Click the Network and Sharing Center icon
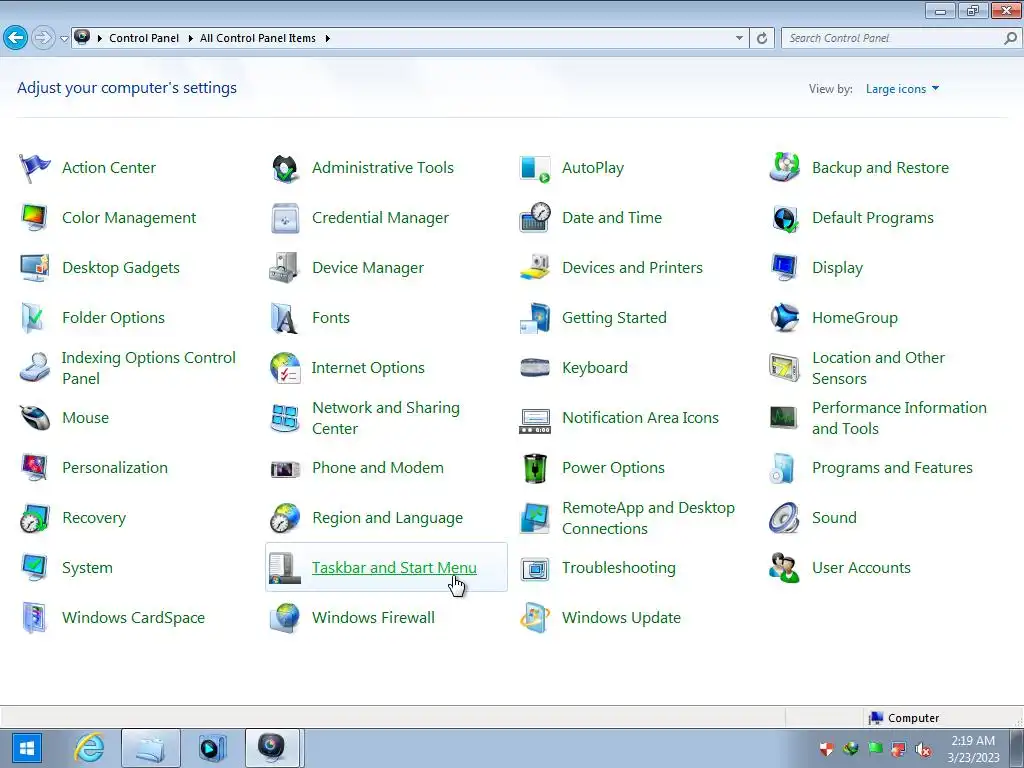 (x=285, y=418)
